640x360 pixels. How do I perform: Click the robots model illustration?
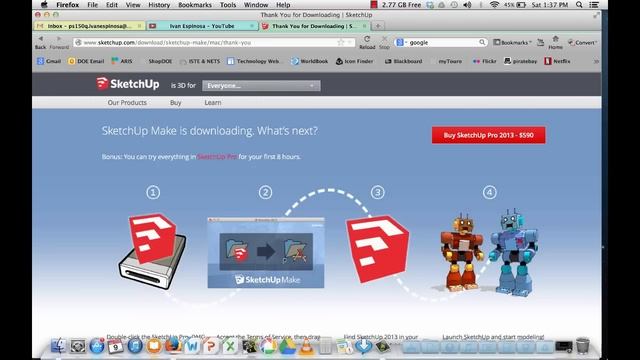pyautogui.click(x=489, y=253)
